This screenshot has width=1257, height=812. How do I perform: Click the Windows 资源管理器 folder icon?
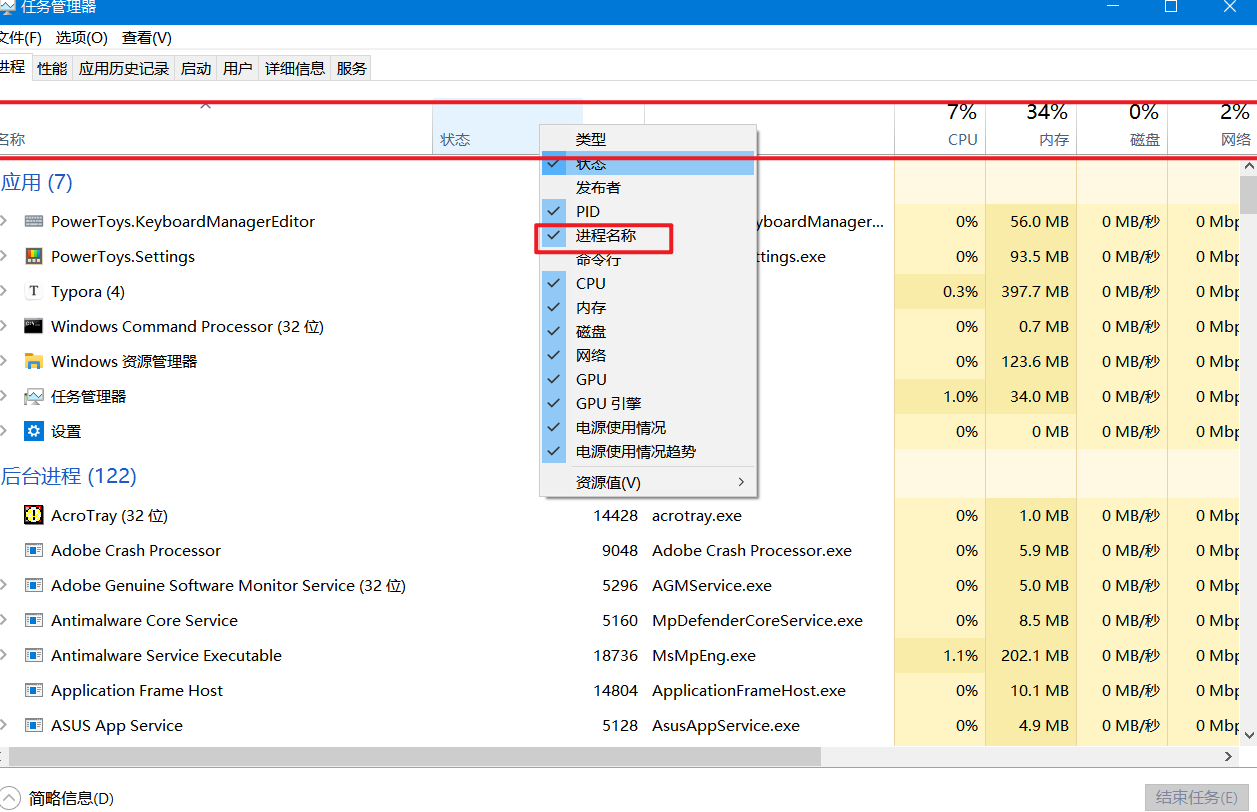34,362
